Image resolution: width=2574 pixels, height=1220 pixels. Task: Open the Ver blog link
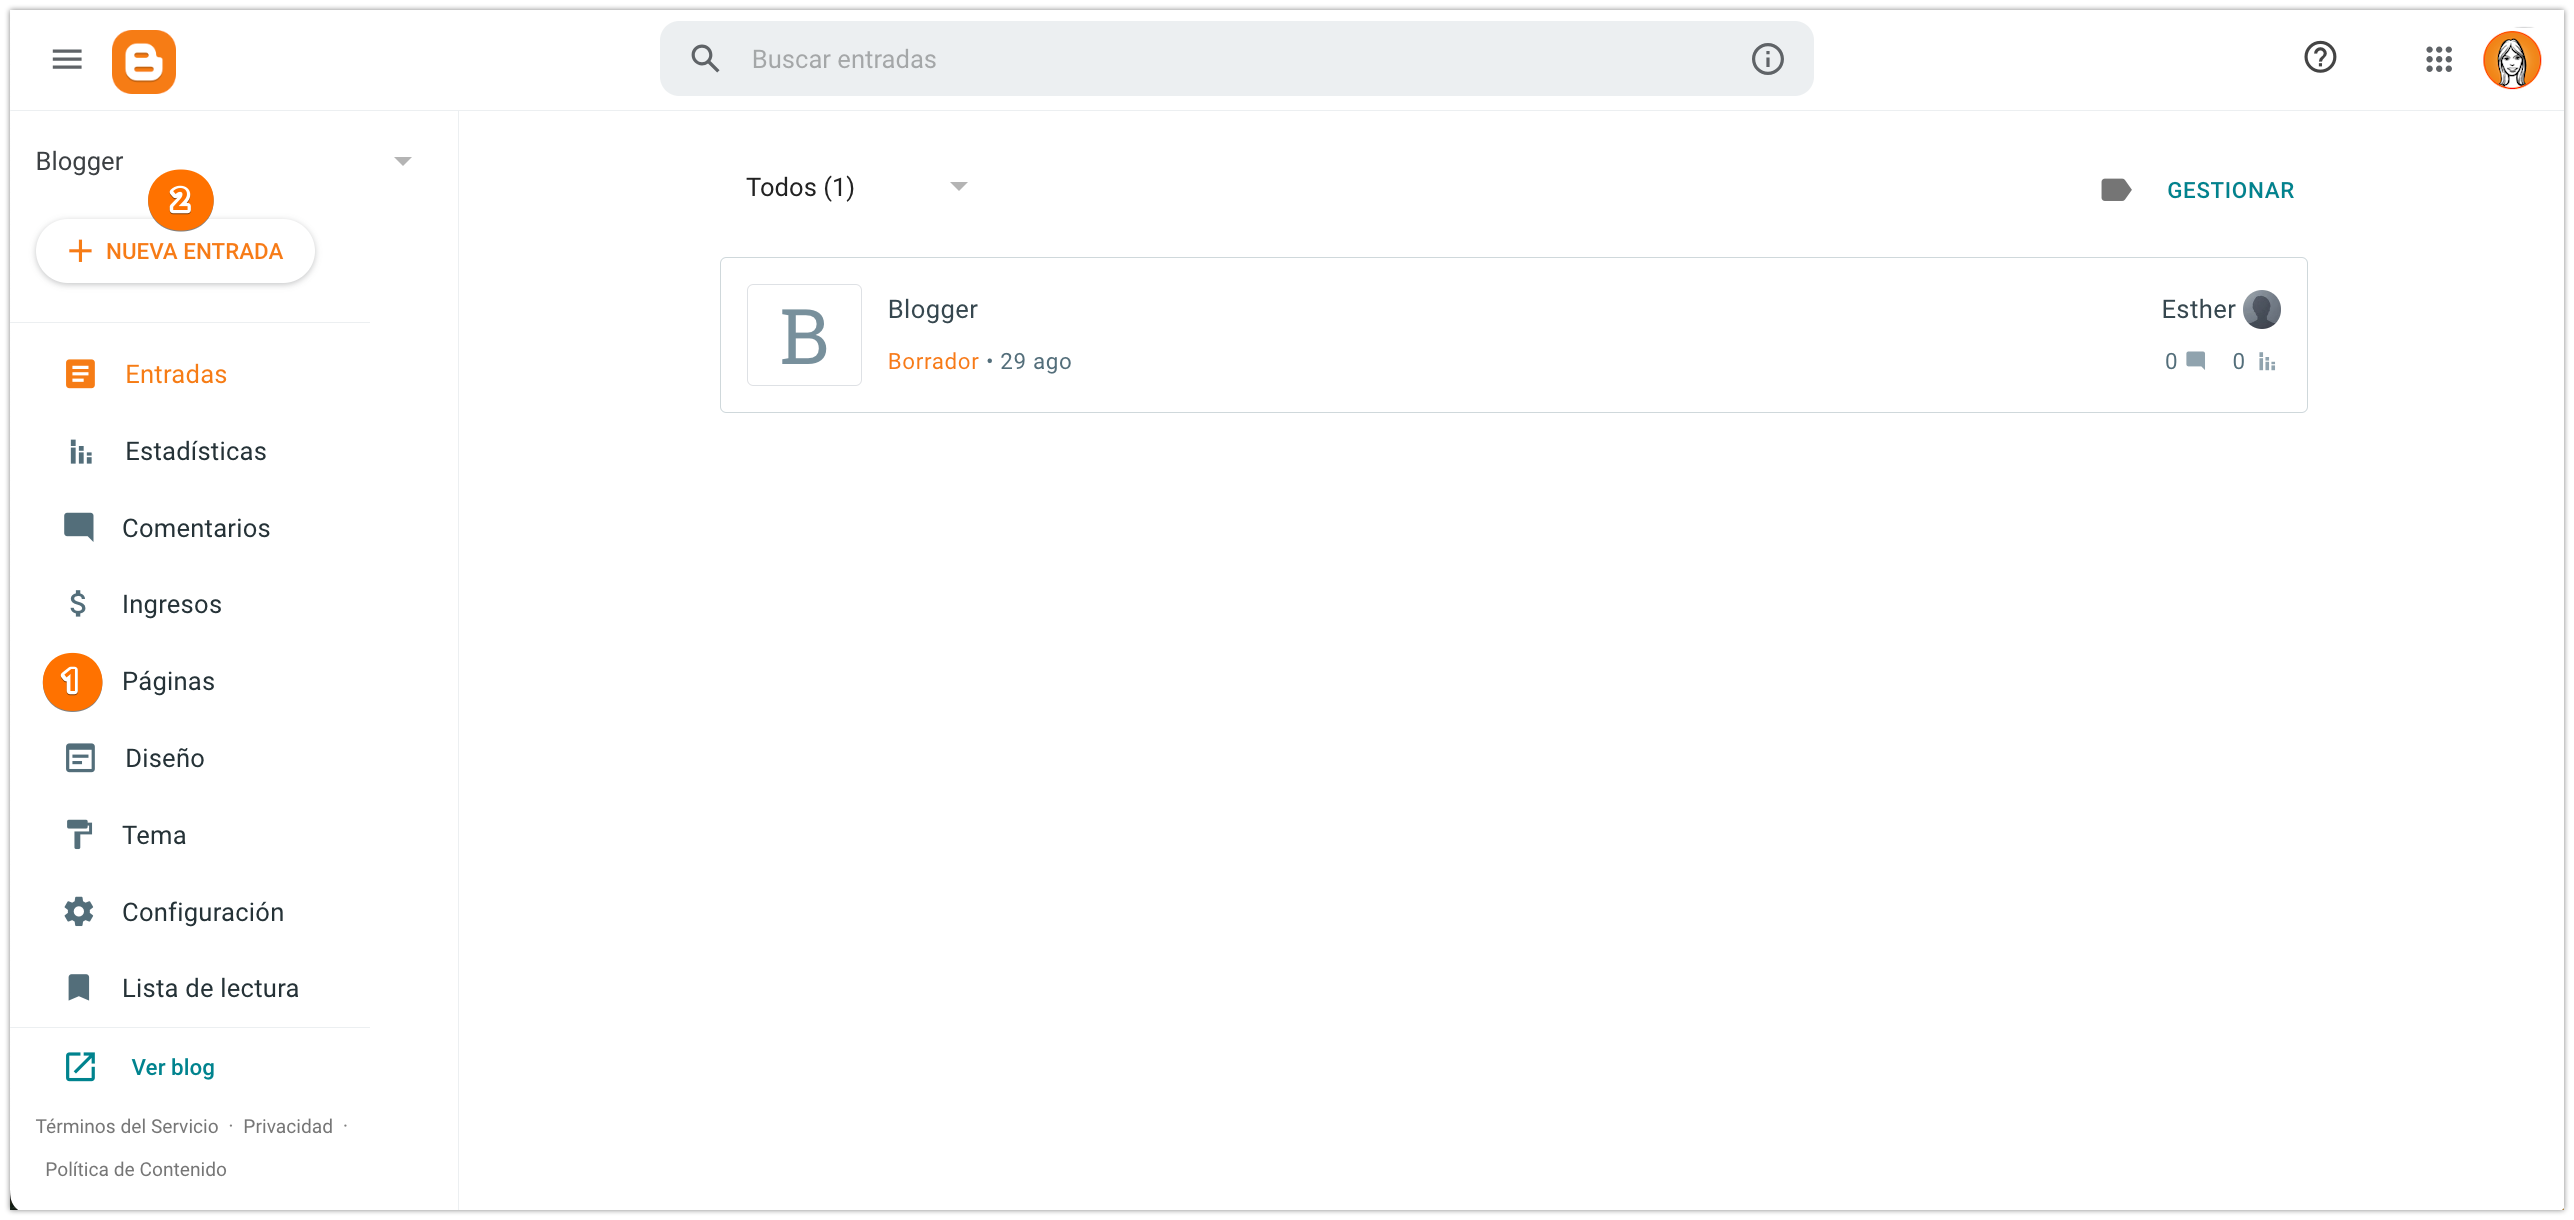(x=172, y=1067)
